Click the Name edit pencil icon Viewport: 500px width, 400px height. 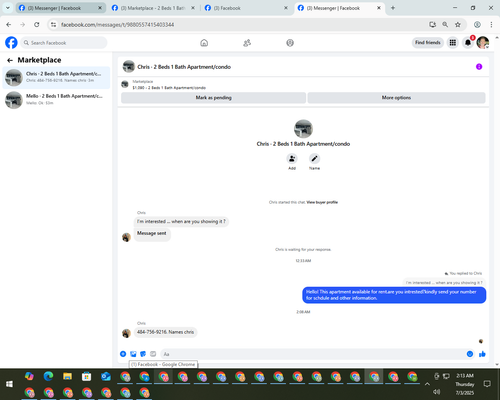tap(314, 159)
